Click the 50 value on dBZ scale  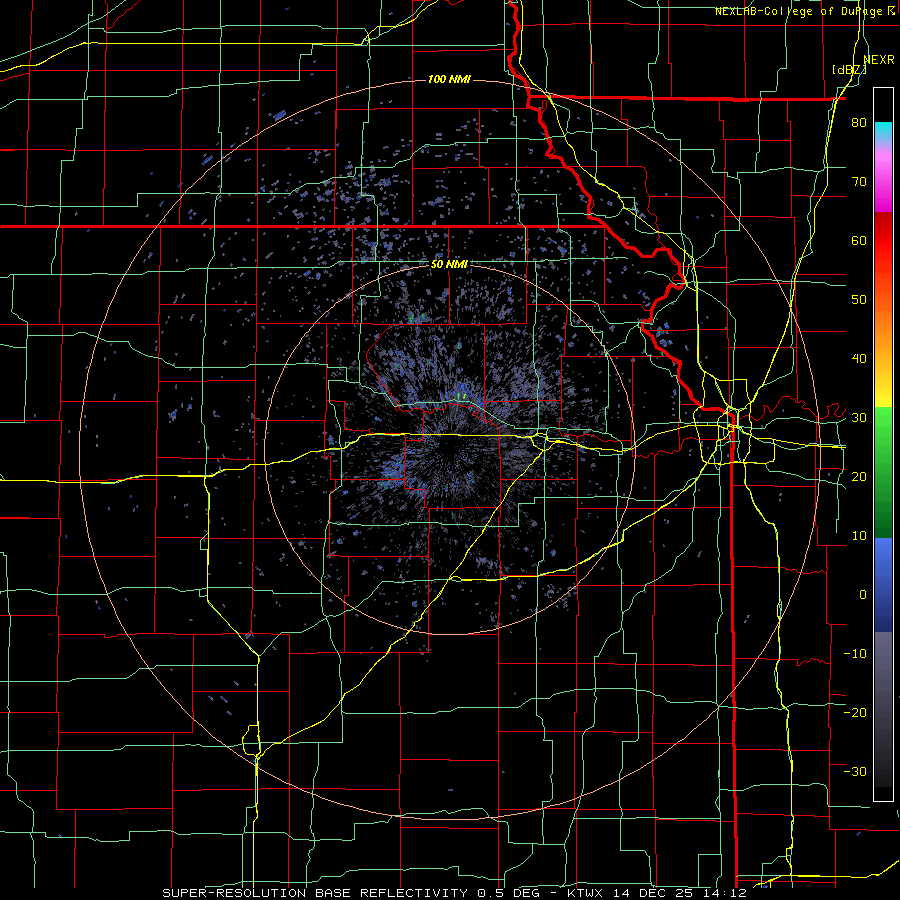[x=859, y=300]
